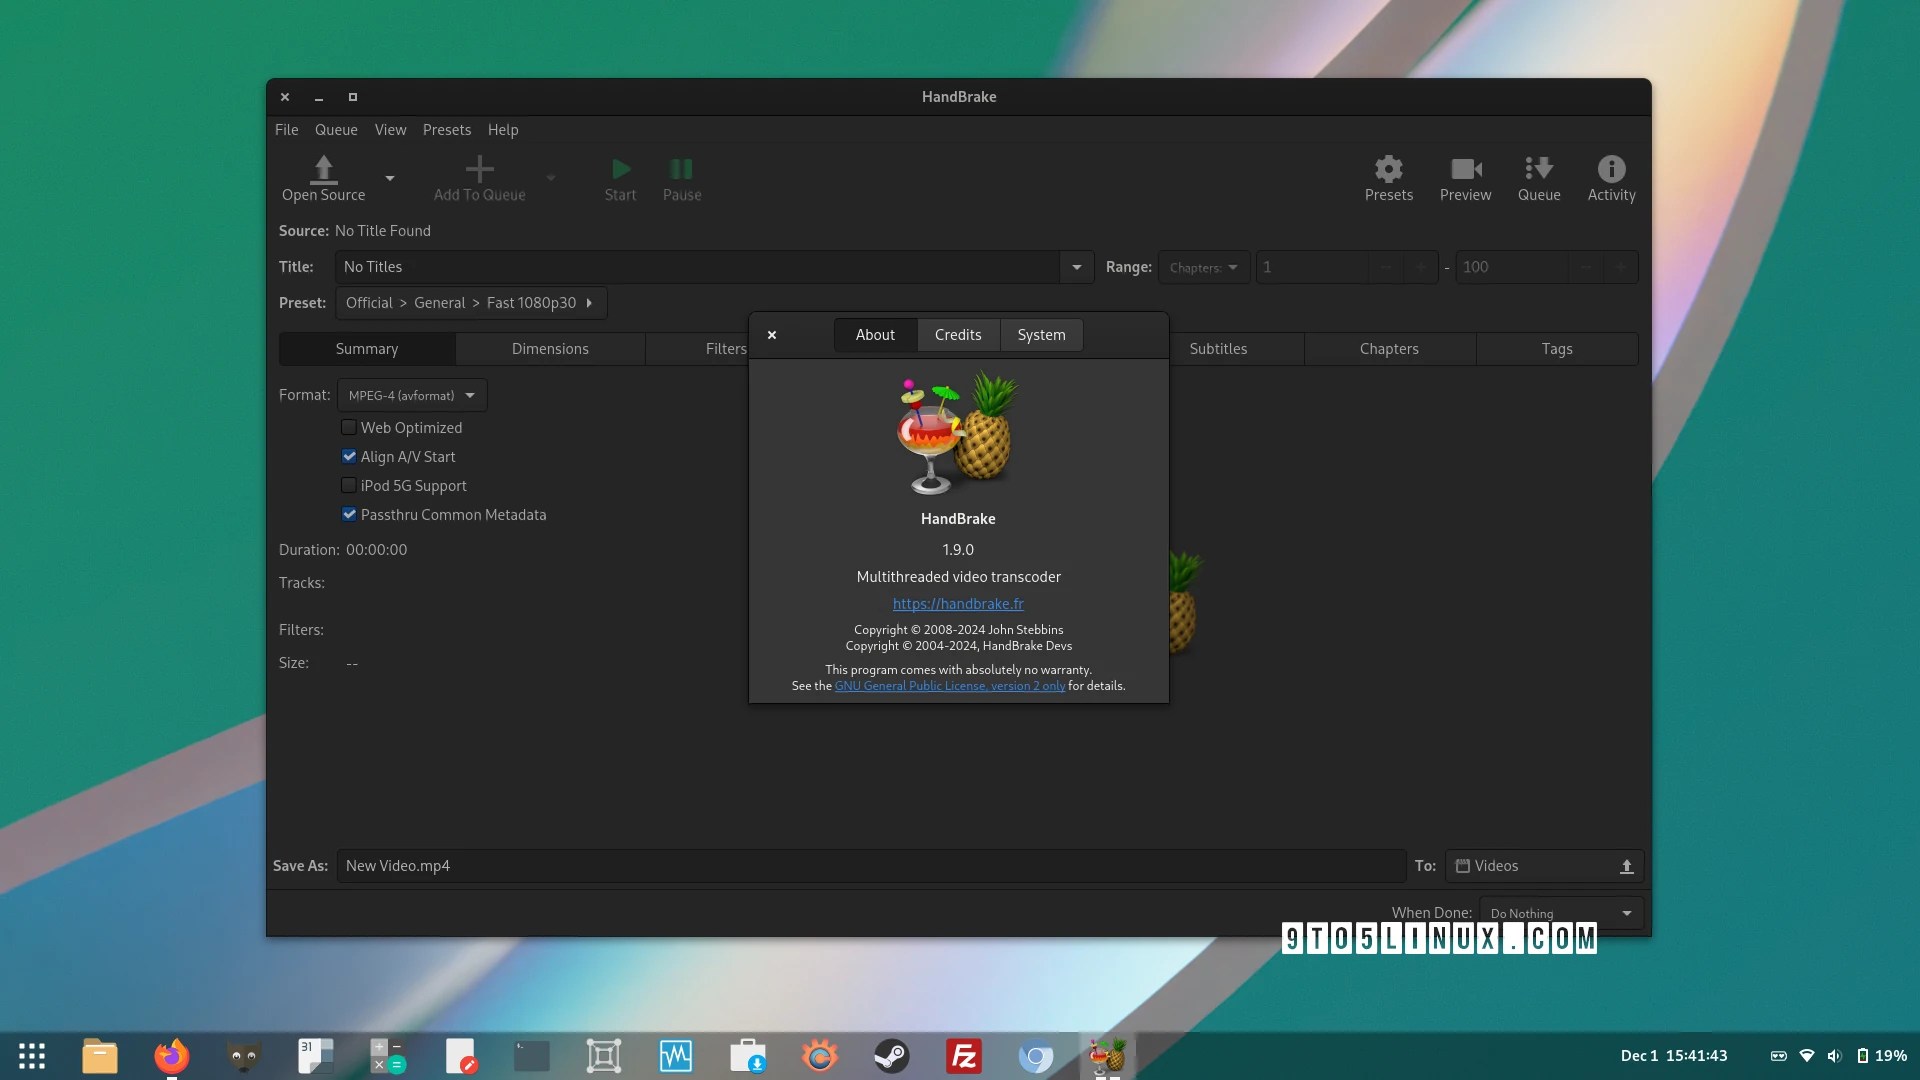The image size is (1920, 1080).
Task: Open Steam from the taskbar dock
Action: pyautogui.click(x=891, y=1056)
